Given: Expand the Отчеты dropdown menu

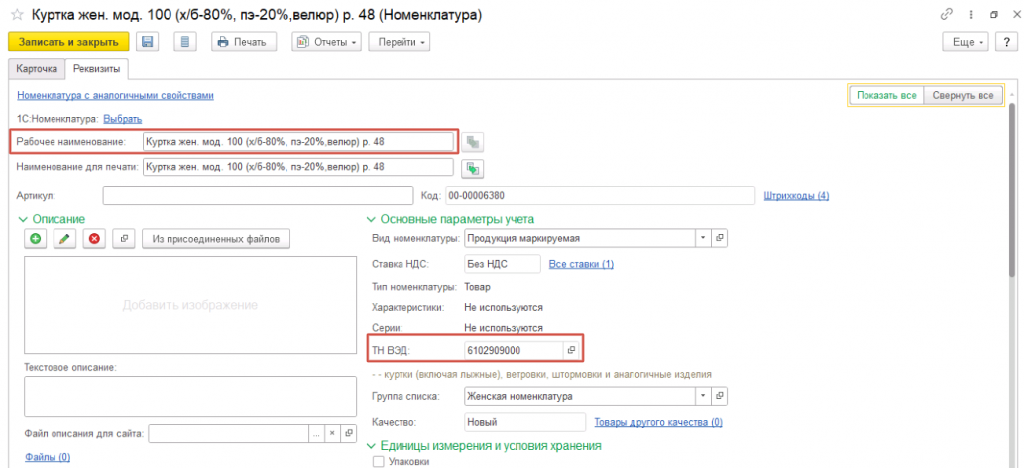Looking at the screenshot, I should 326,42.
